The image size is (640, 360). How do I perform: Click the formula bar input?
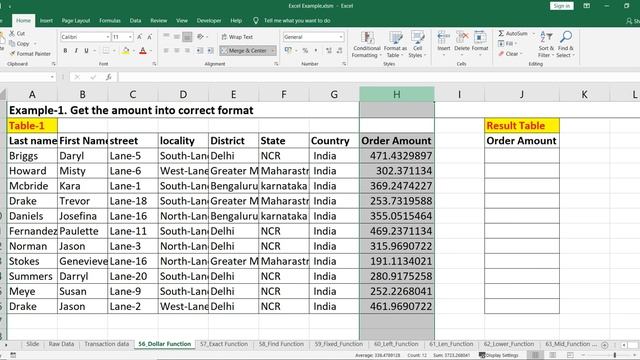click(378, 77)
